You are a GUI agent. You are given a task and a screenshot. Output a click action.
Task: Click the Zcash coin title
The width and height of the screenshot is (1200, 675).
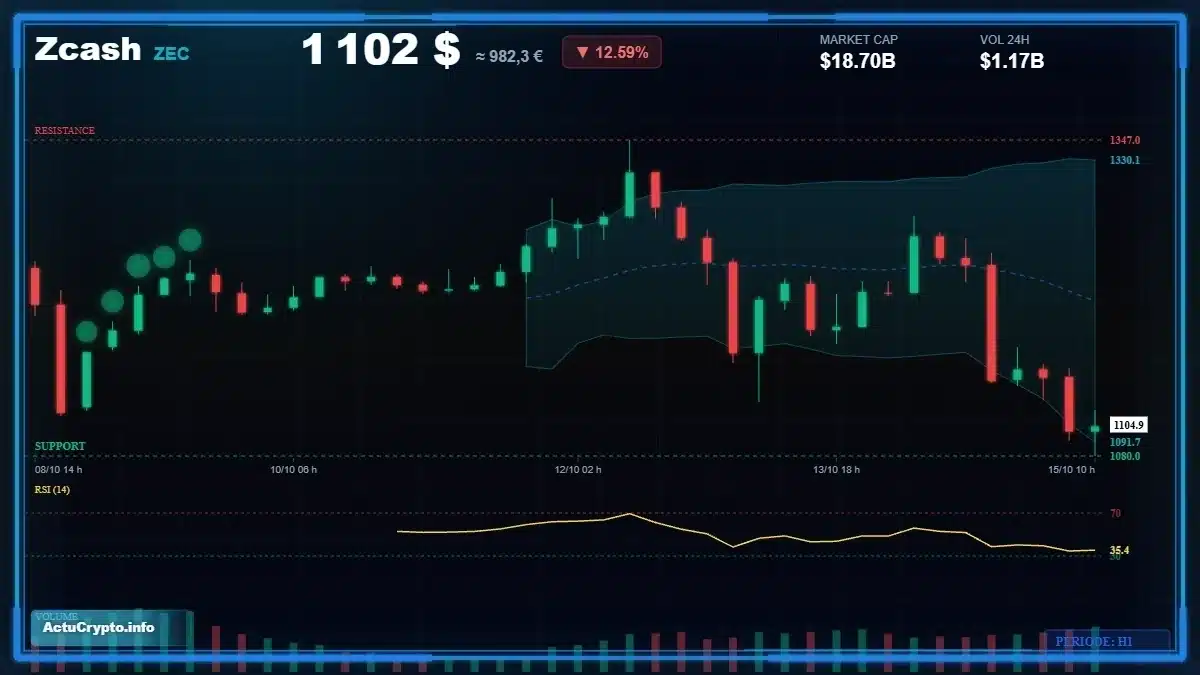pos(88,49)
